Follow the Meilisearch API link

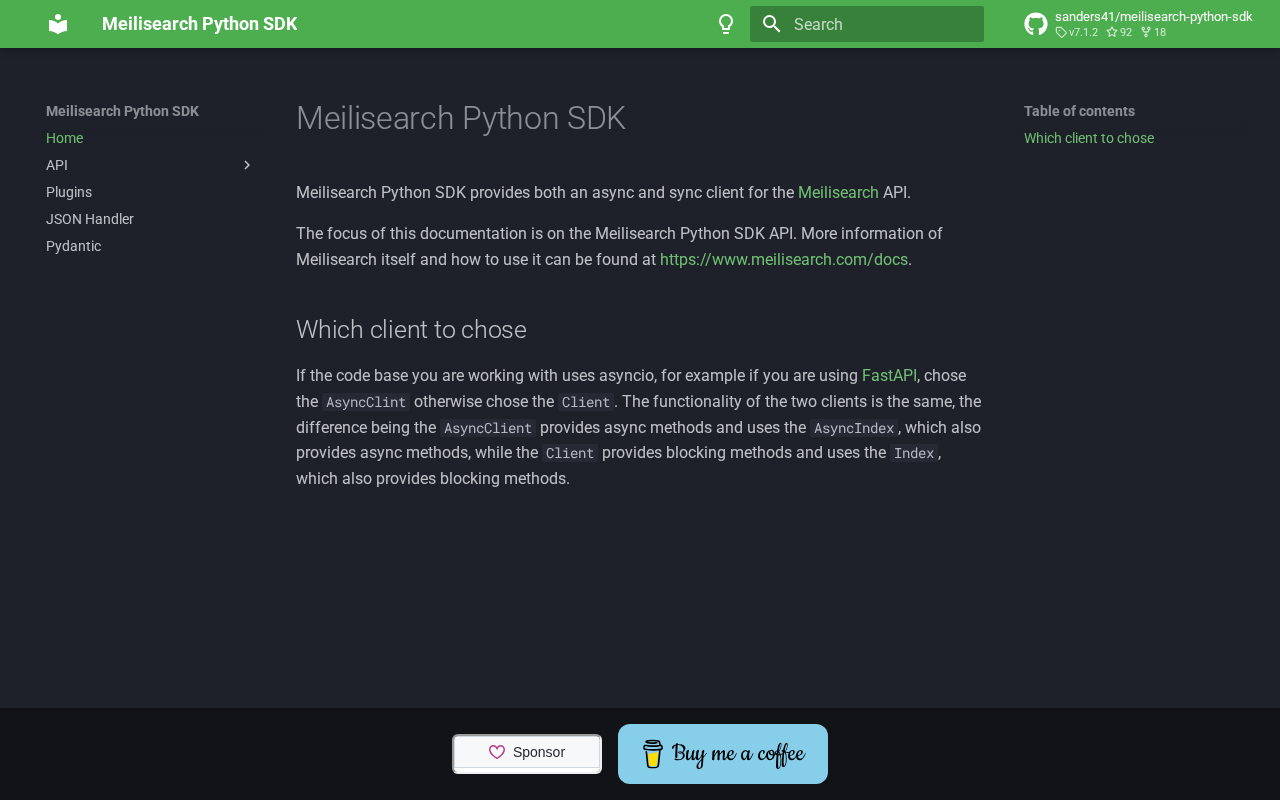coord(838,192)
